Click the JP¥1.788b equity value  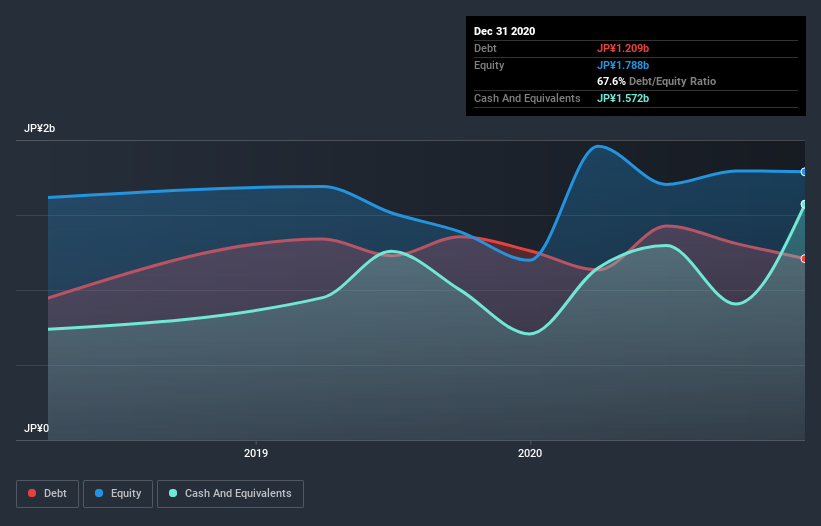(623, 65)
